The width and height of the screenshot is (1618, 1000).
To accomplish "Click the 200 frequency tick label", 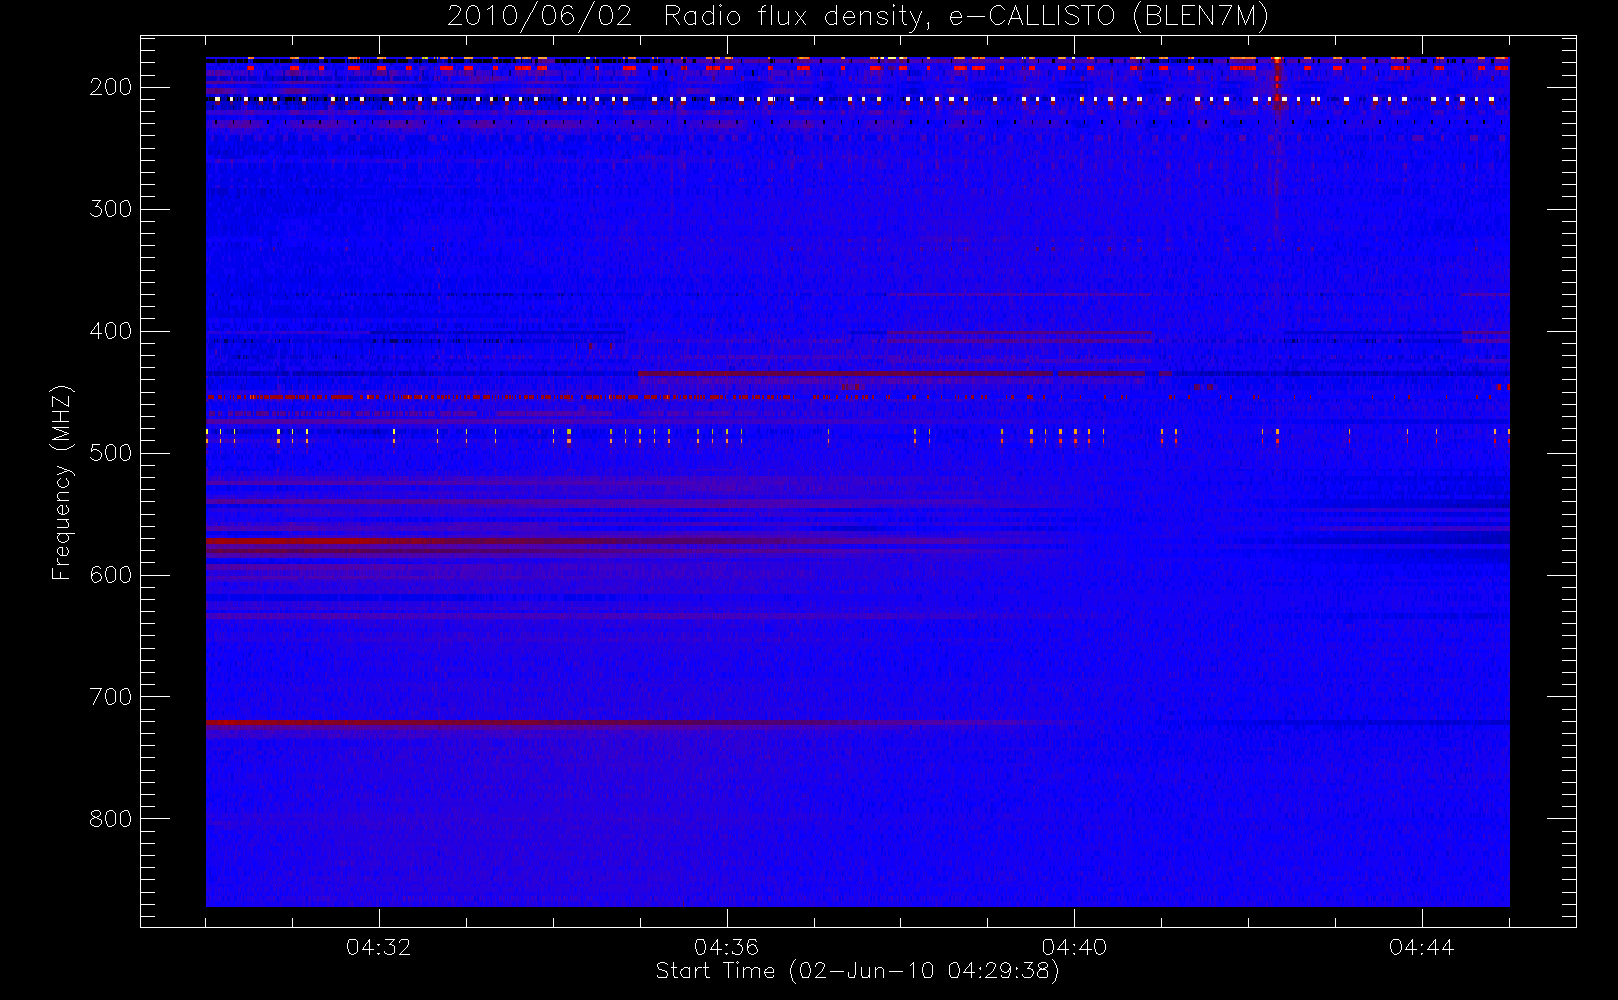I will pos(111,87).
